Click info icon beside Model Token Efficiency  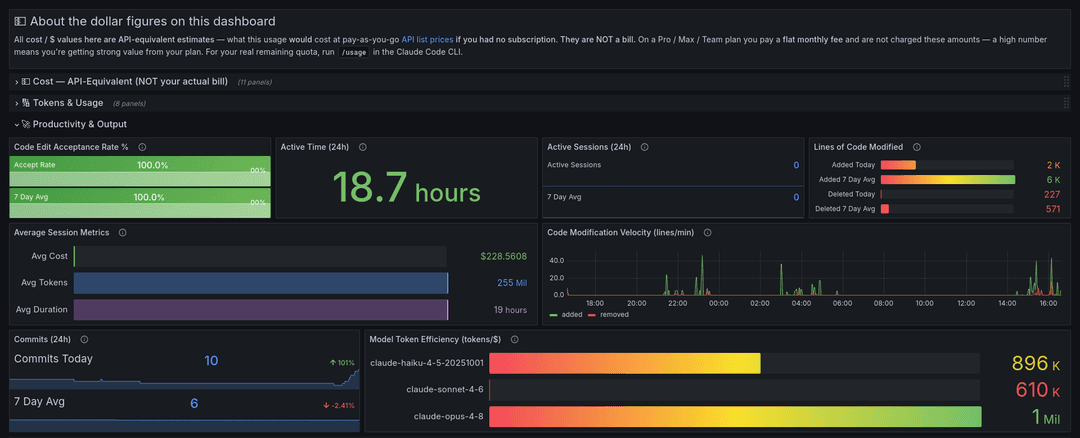point(515,340)
